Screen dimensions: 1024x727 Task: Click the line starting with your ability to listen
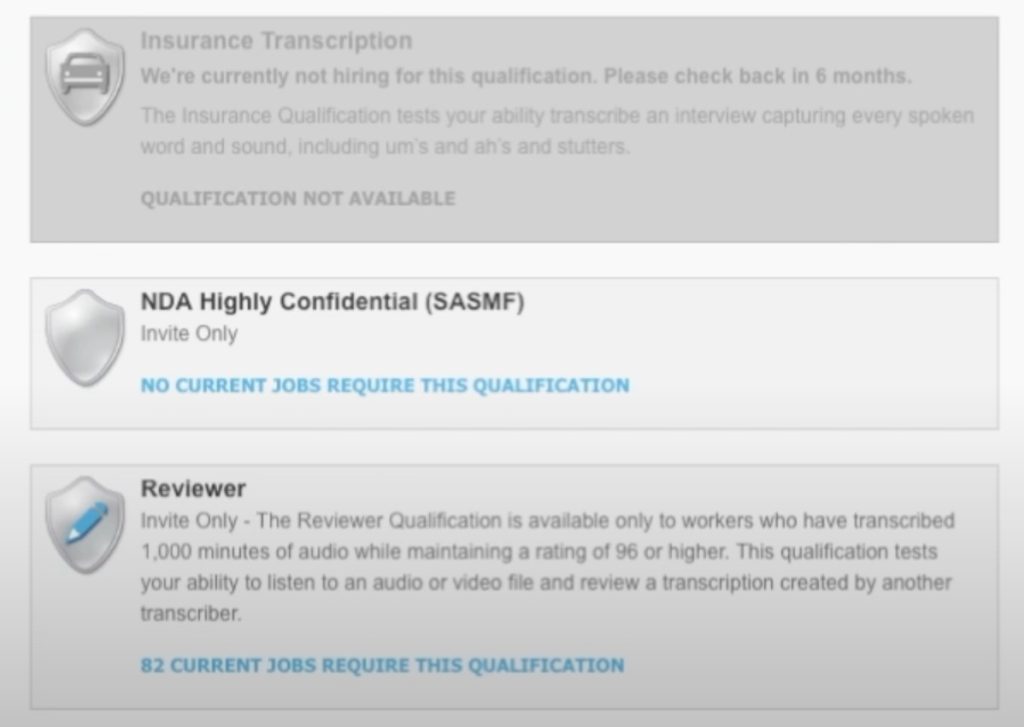[546, 583]
